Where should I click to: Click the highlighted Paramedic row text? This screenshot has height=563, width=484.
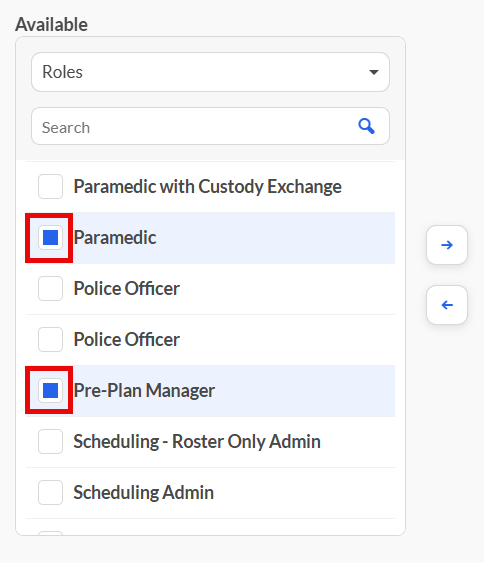(x=115, y=237)
